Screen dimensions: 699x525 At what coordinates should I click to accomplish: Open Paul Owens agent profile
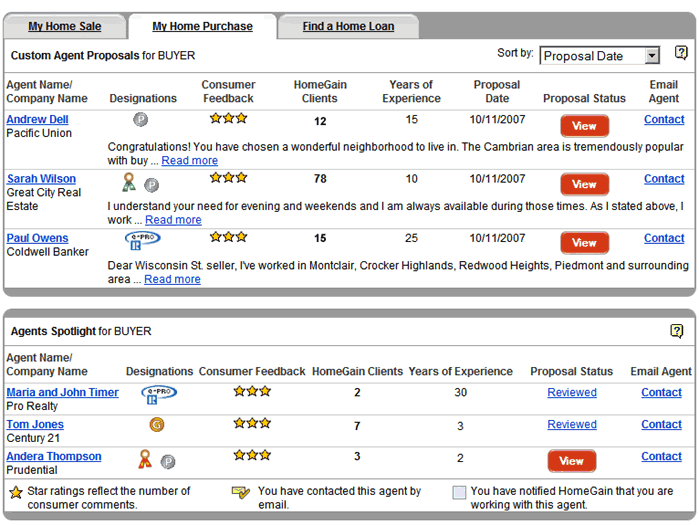click(x=38, y=238)
